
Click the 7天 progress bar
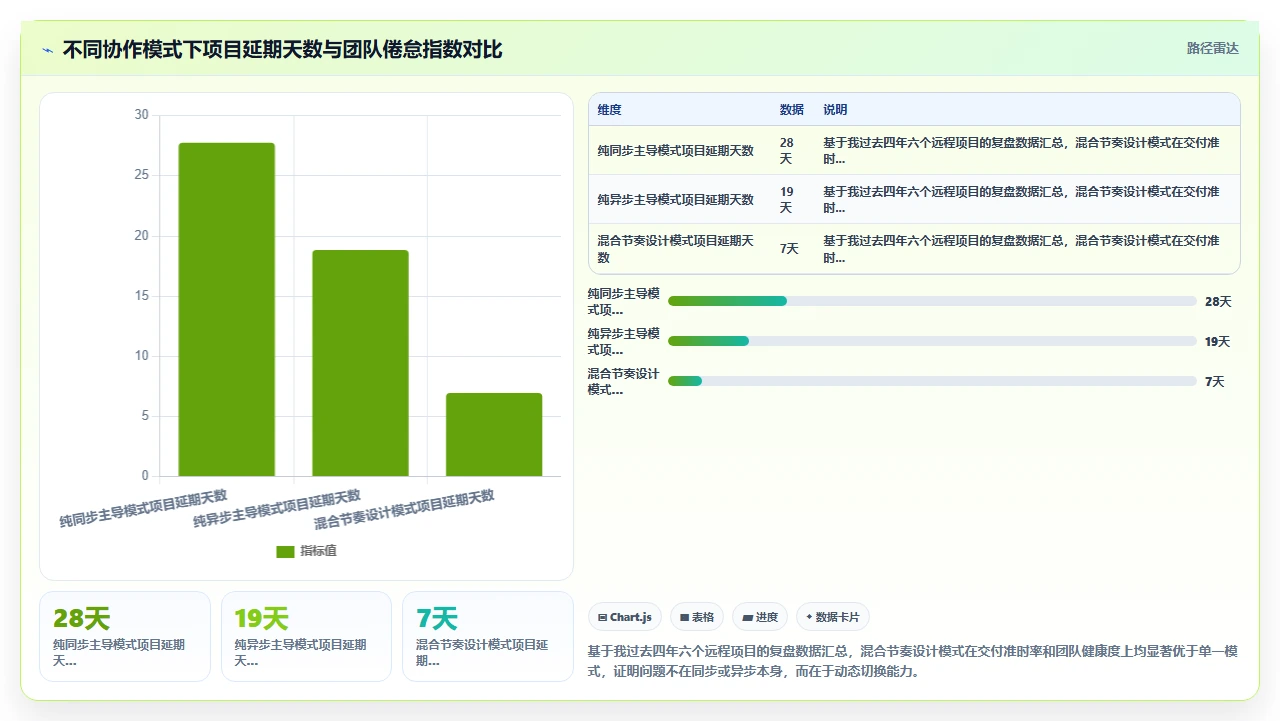932,381
